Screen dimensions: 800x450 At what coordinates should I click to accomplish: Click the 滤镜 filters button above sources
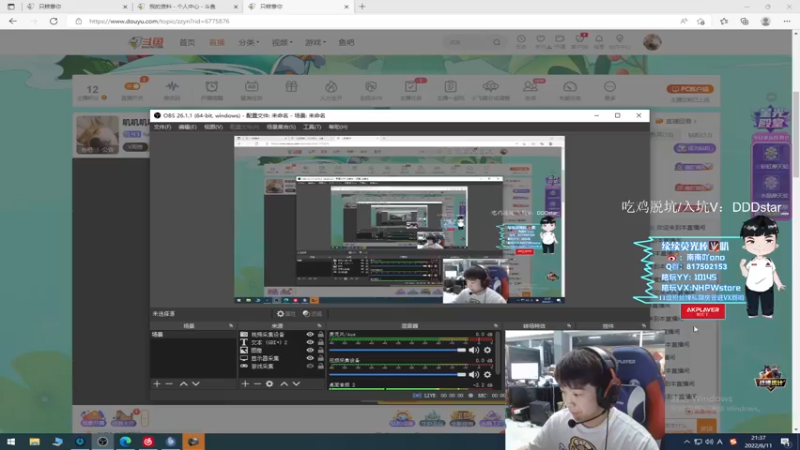click(312, 314)
